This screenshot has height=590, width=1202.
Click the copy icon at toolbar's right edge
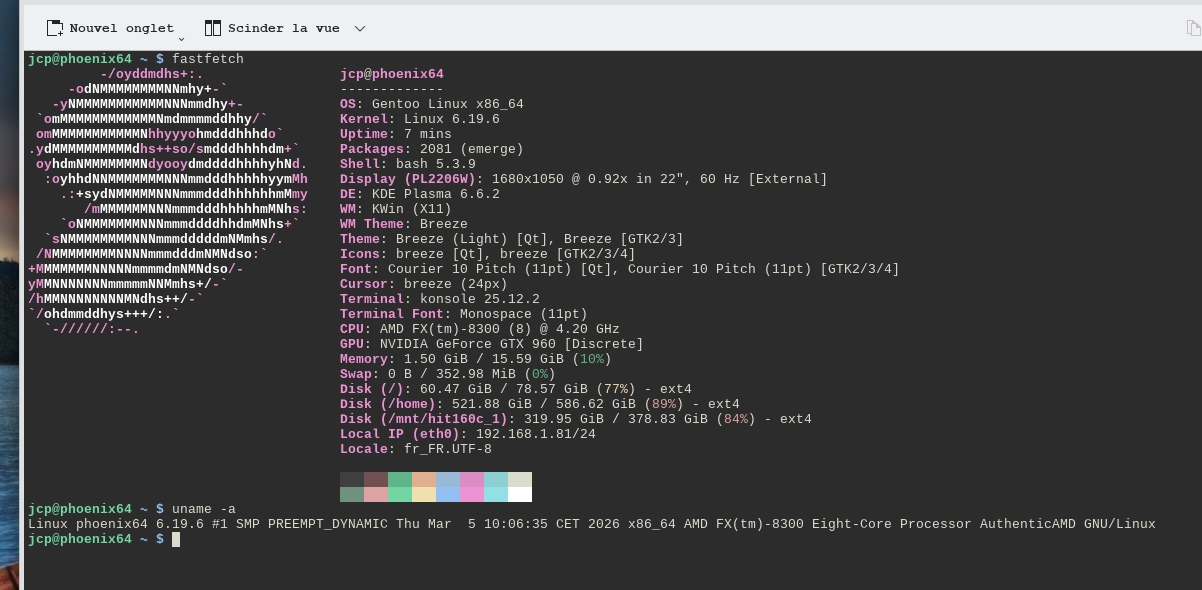click(1193, 29)
